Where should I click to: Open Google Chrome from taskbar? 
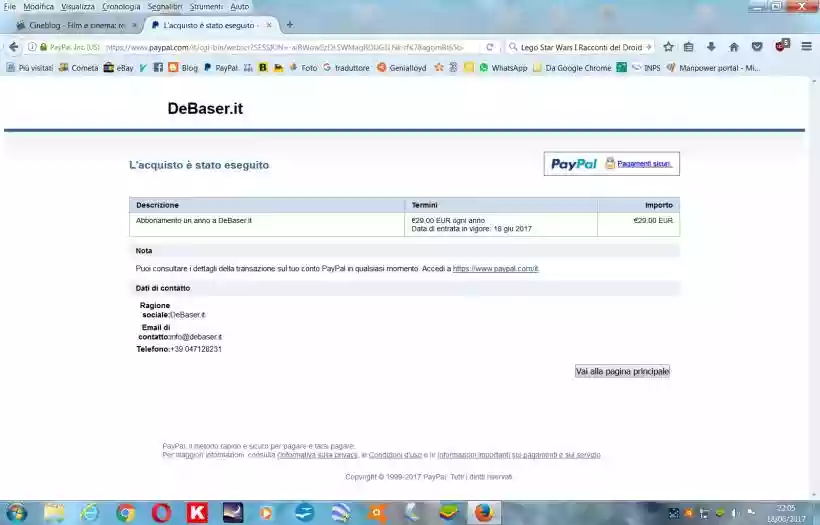(x=126, y=512)
